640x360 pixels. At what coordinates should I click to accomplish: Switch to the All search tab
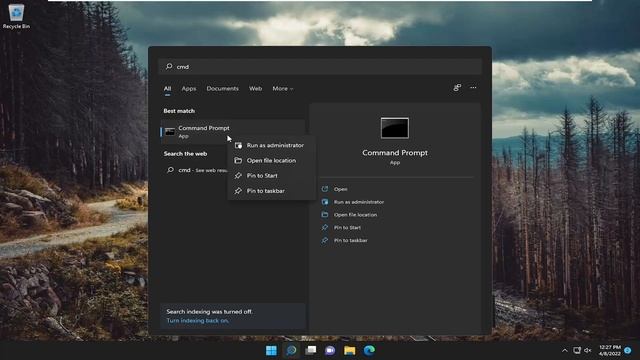(x=167, y=89)
